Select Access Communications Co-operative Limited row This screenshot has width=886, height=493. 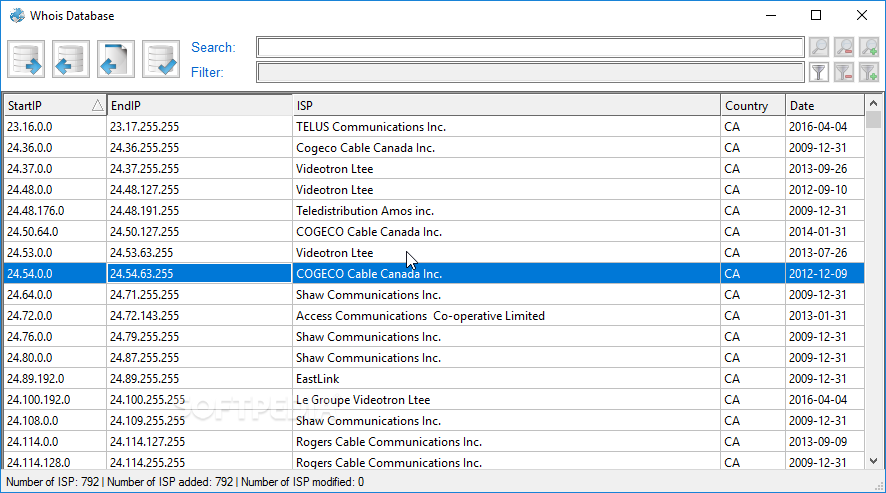point(434,315)
